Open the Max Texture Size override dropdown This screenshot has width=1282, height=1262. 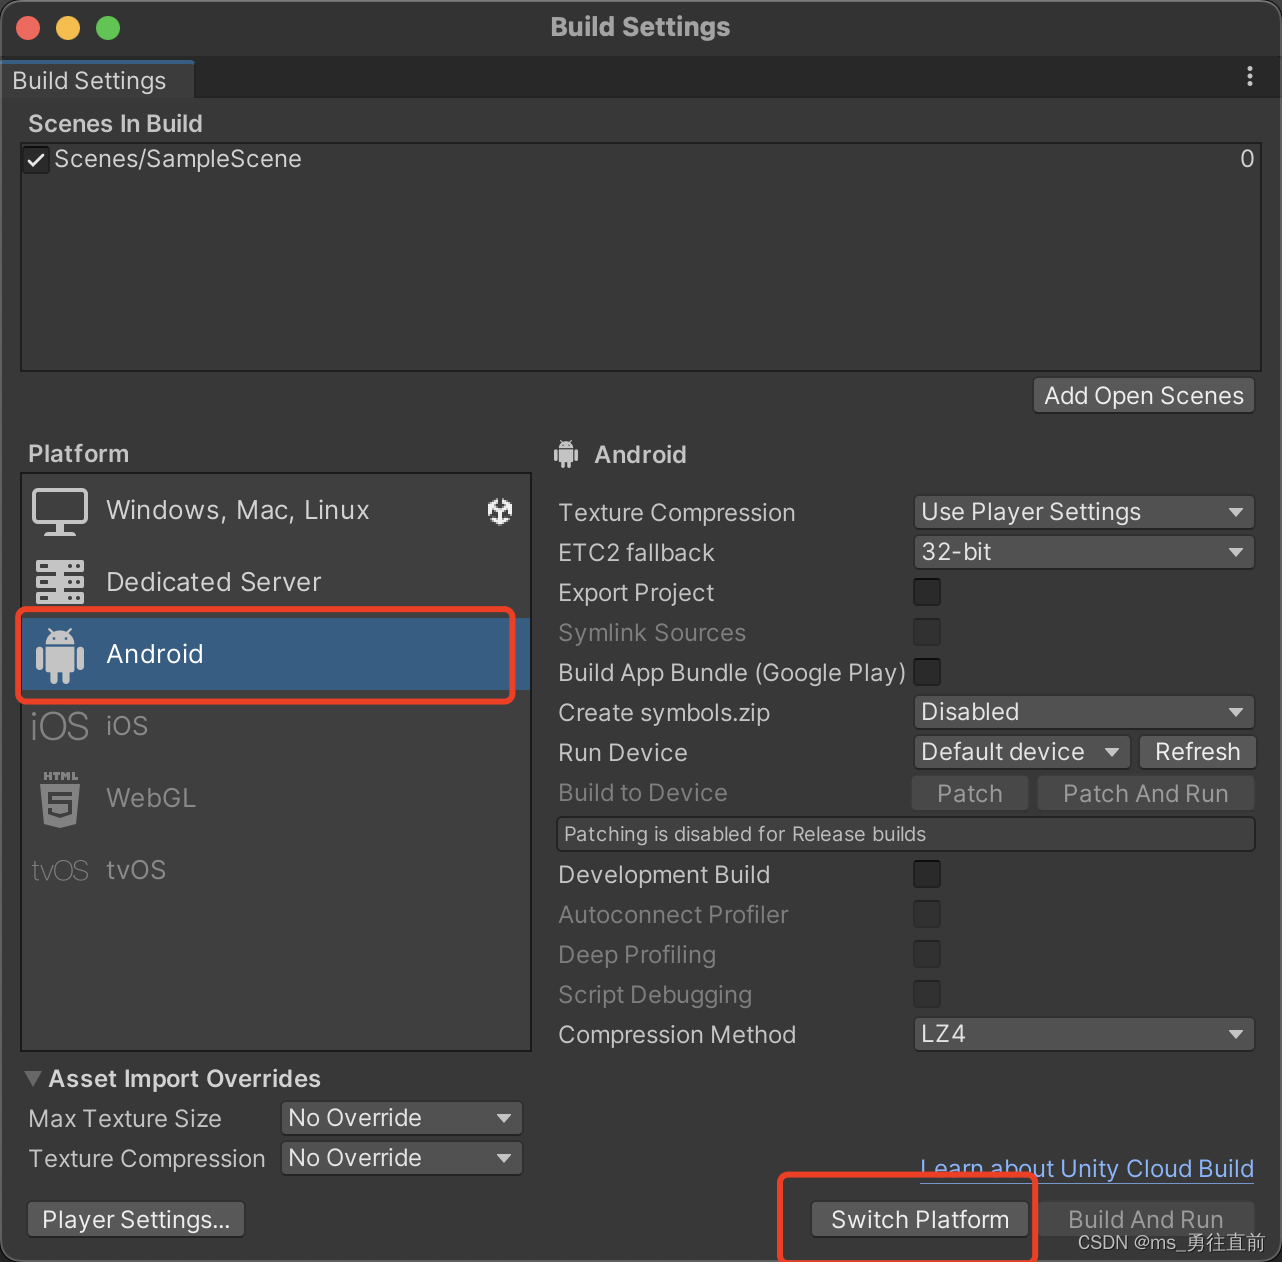coord(402,1118)
